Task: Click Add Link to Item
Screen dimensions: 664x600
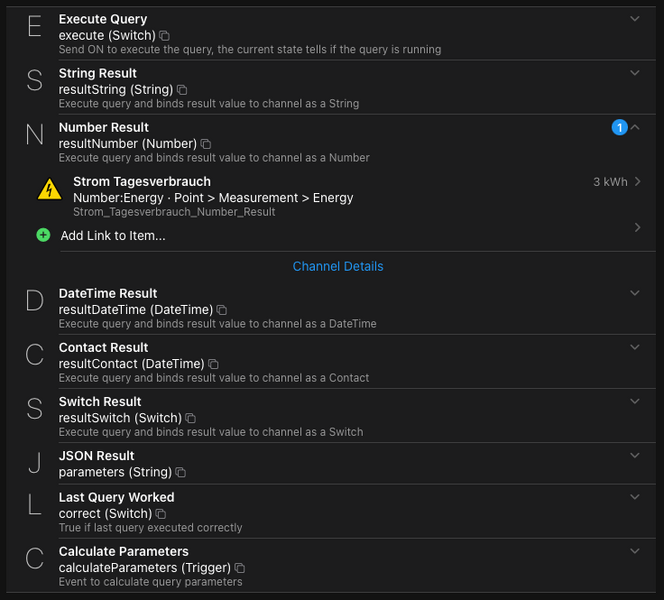Action: pyautogui.click(x=113, y=236)
